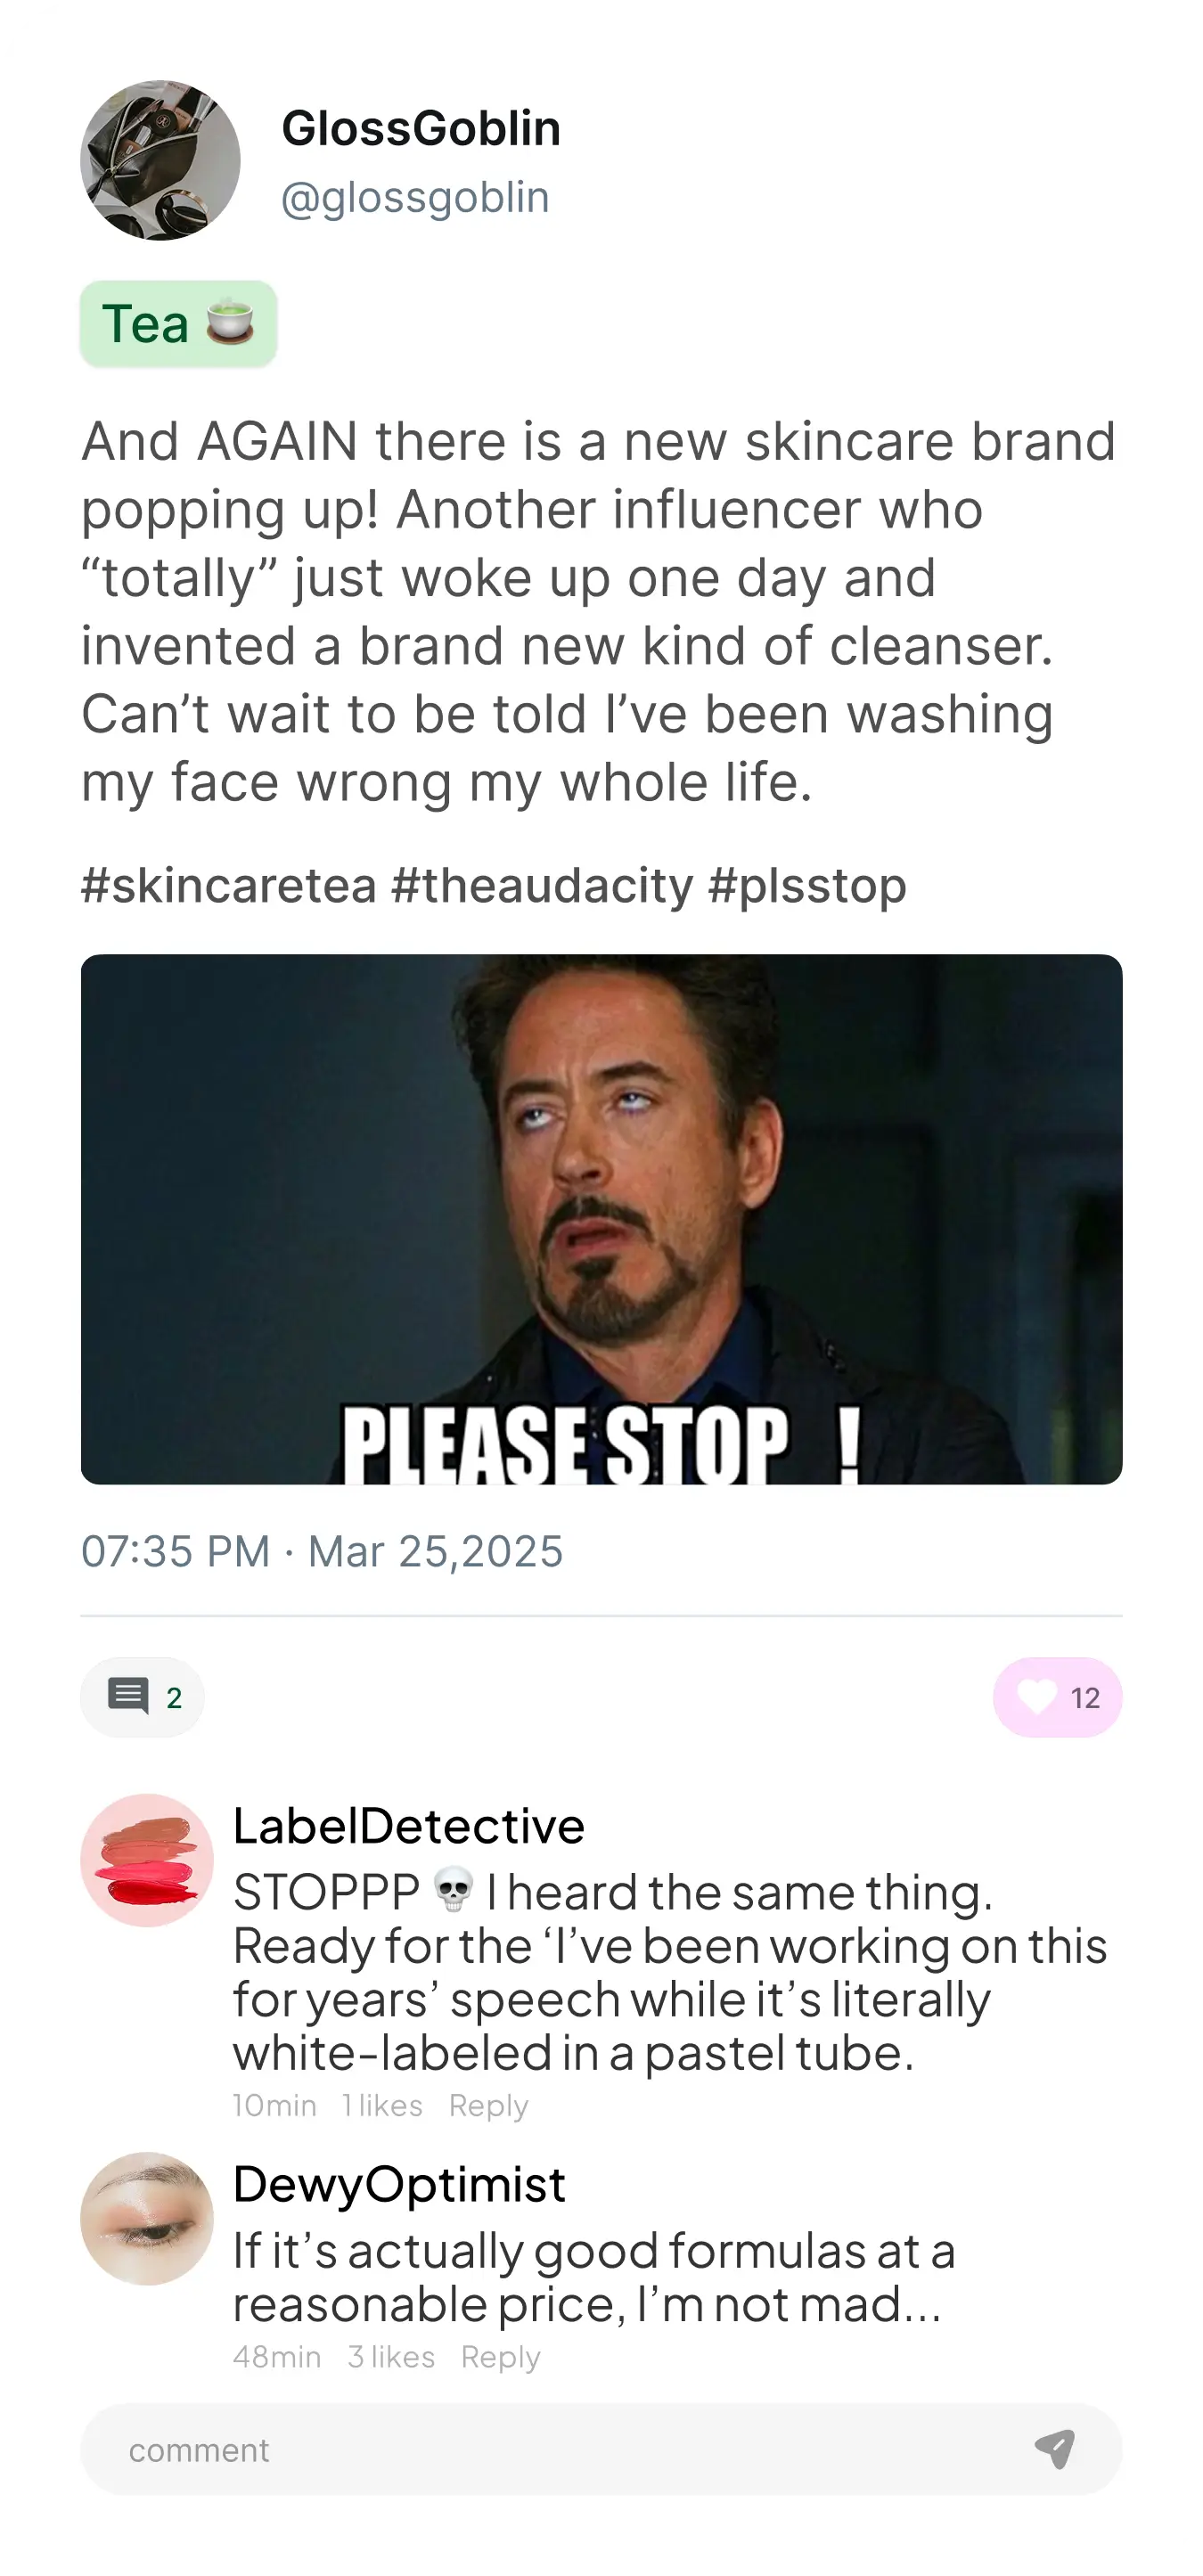Send comment with paper plane icon
This screenshot has height=2576, width=1203.
(1054, 2449)
